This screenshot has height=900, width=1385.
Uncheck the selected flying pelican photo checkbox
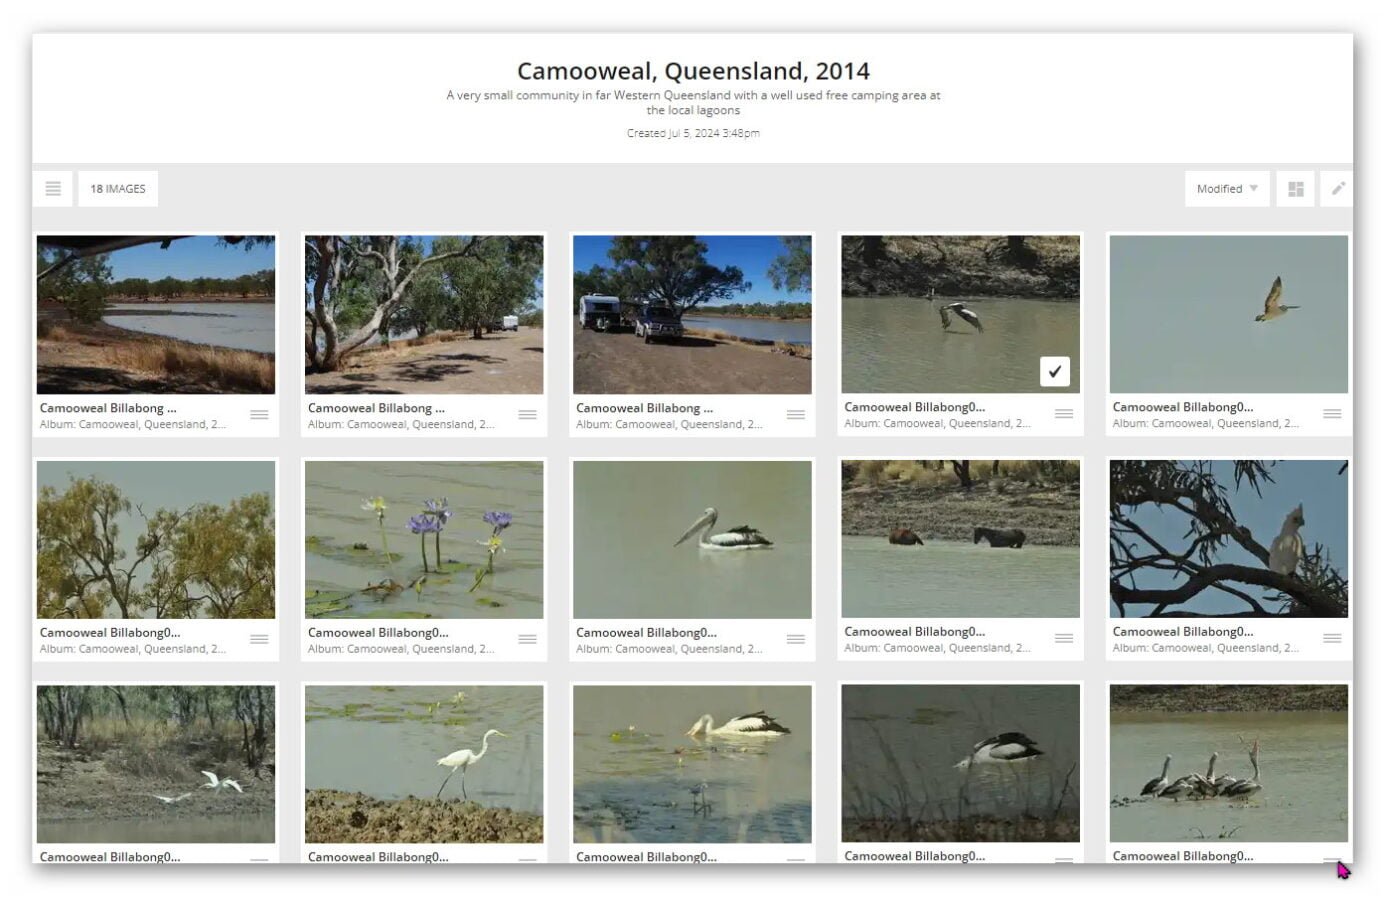tap(1055, 371)
